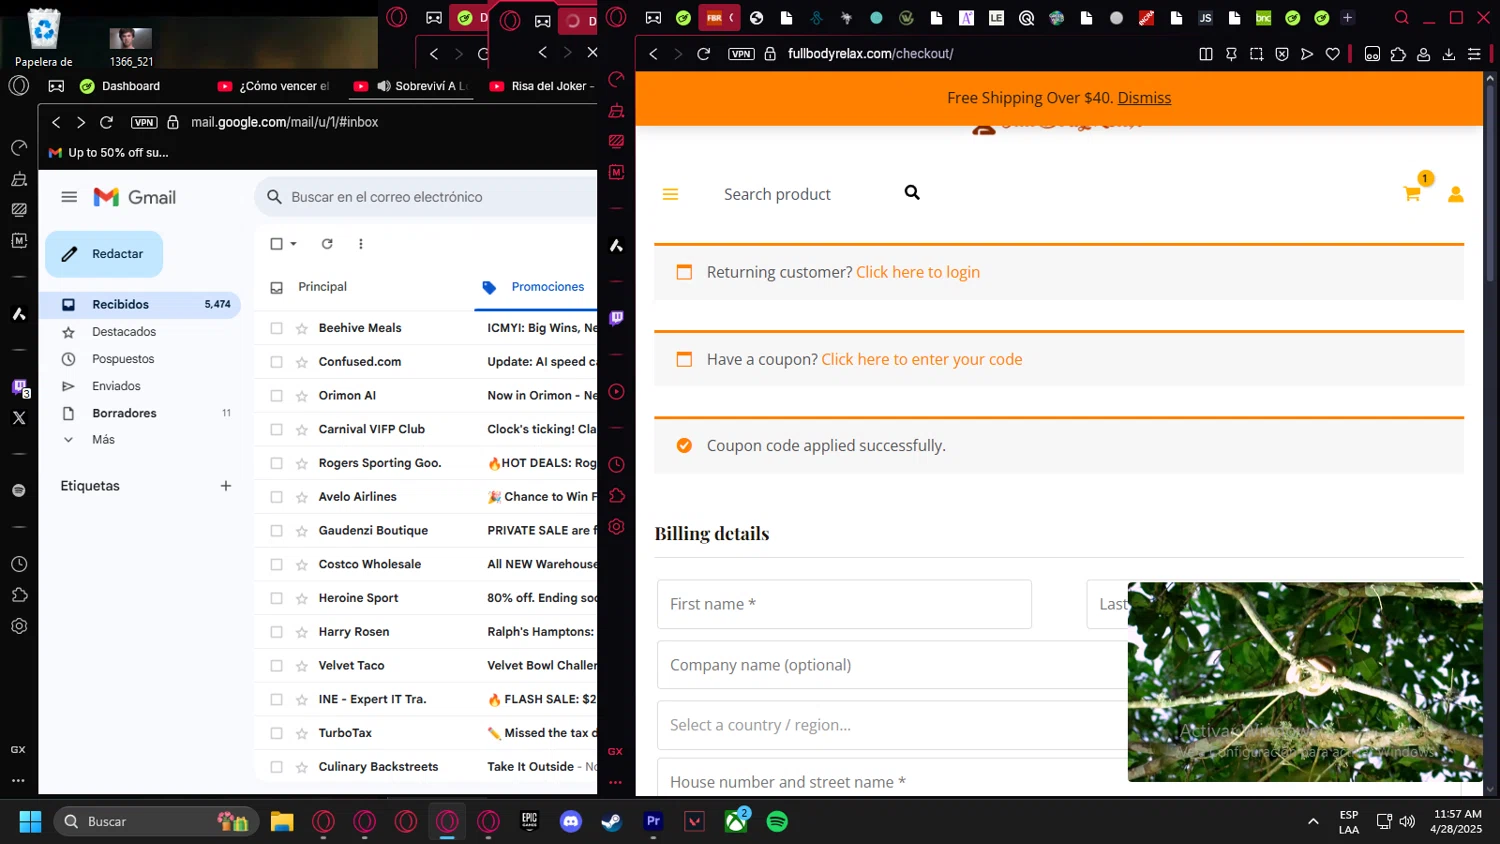Select the Carnival VIFP Club email checkbox
Viewport: 1500px width, 844px height.
click(x=277, y=429)
